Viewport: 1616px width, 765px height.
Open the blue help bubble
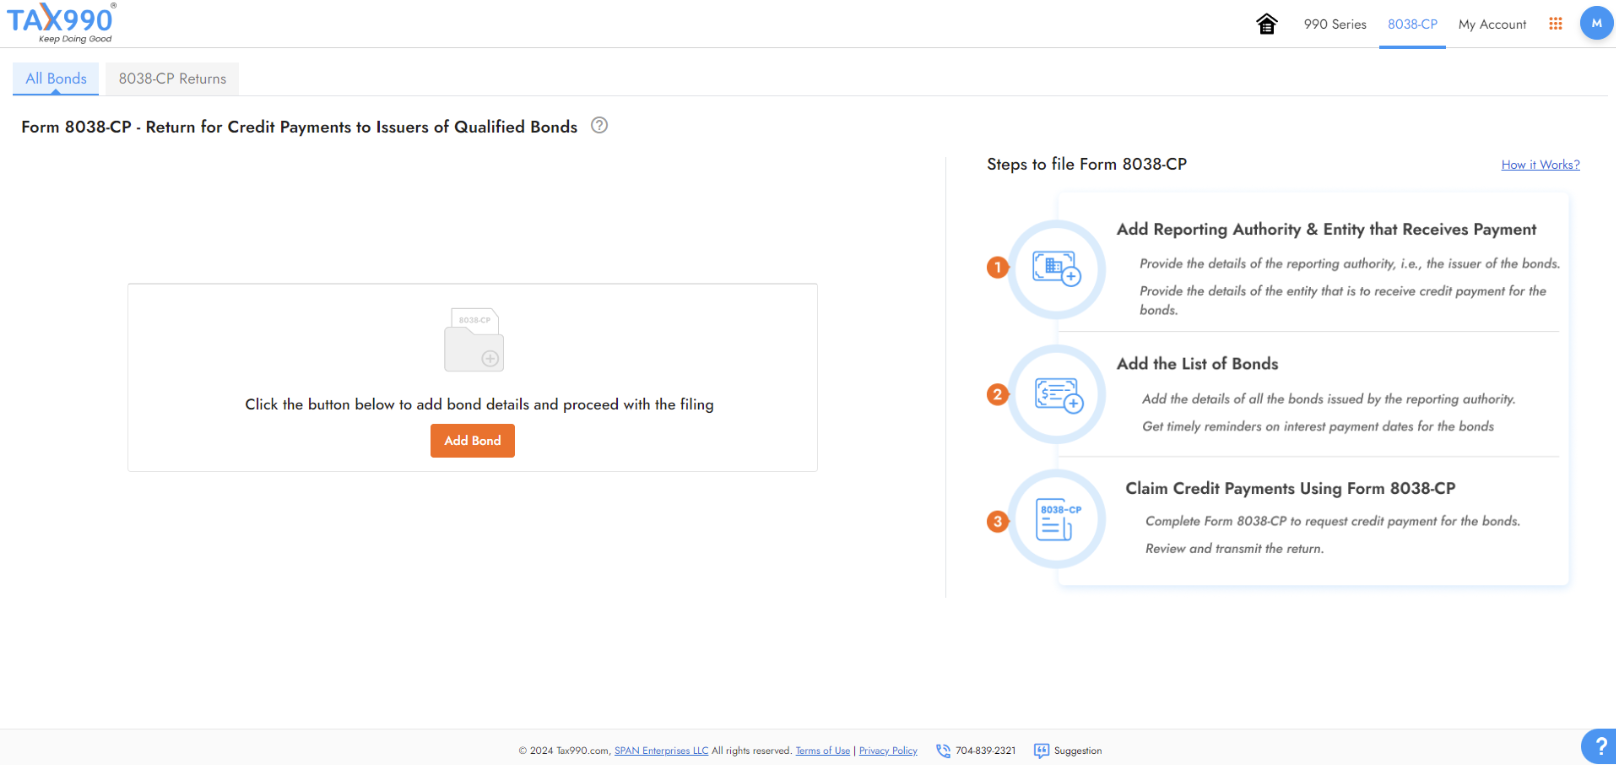click(x=1600, y=747)
